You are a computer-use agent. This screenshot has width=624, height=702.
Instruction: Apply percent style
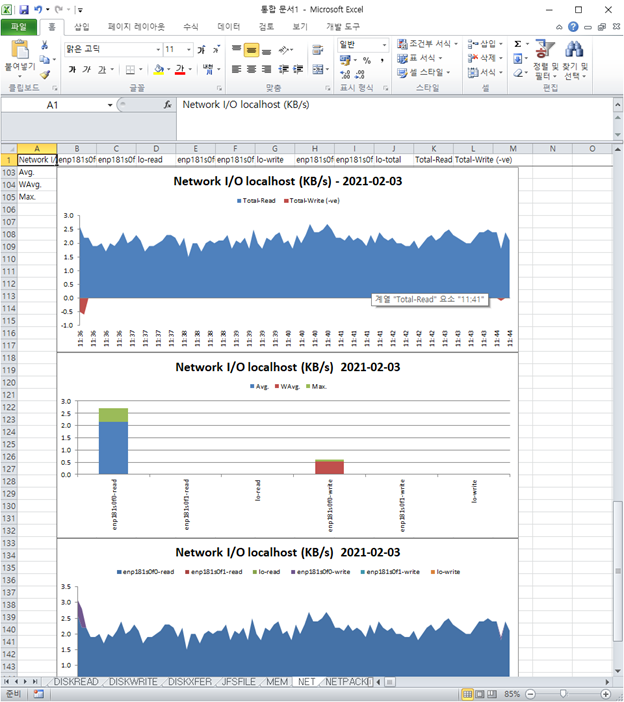tap(367, 60)
